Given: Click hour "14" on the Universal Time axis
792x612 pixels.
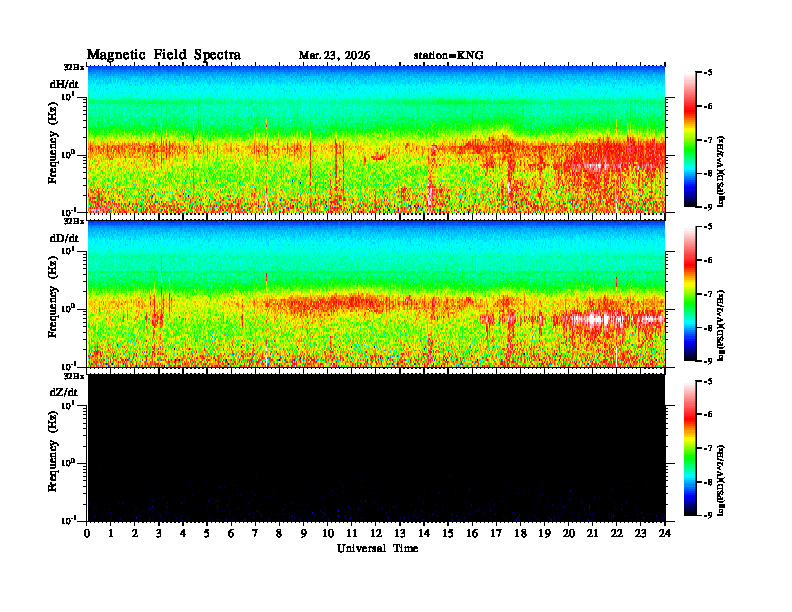Looking at the screenshot, I should [424, 534].
